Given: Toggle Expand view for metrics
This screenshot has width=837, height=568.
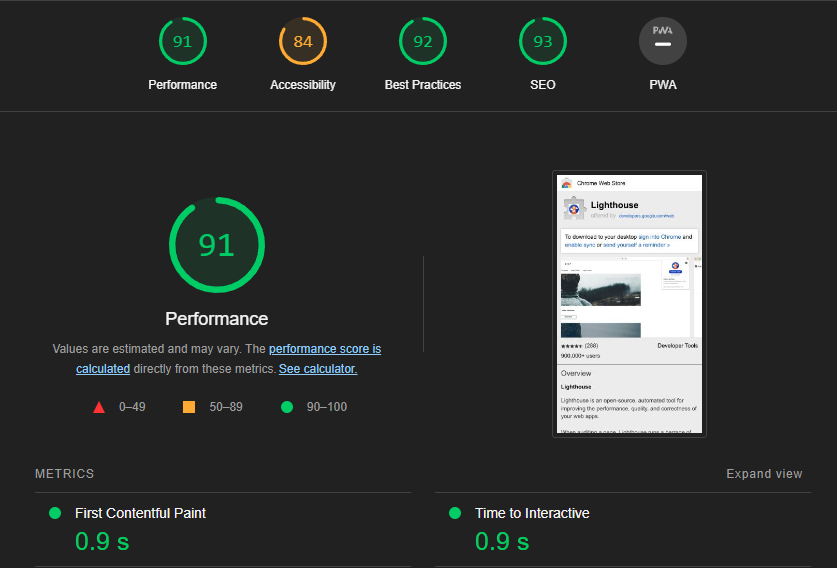Looking at the screenshot, I should tap(764, 474).
